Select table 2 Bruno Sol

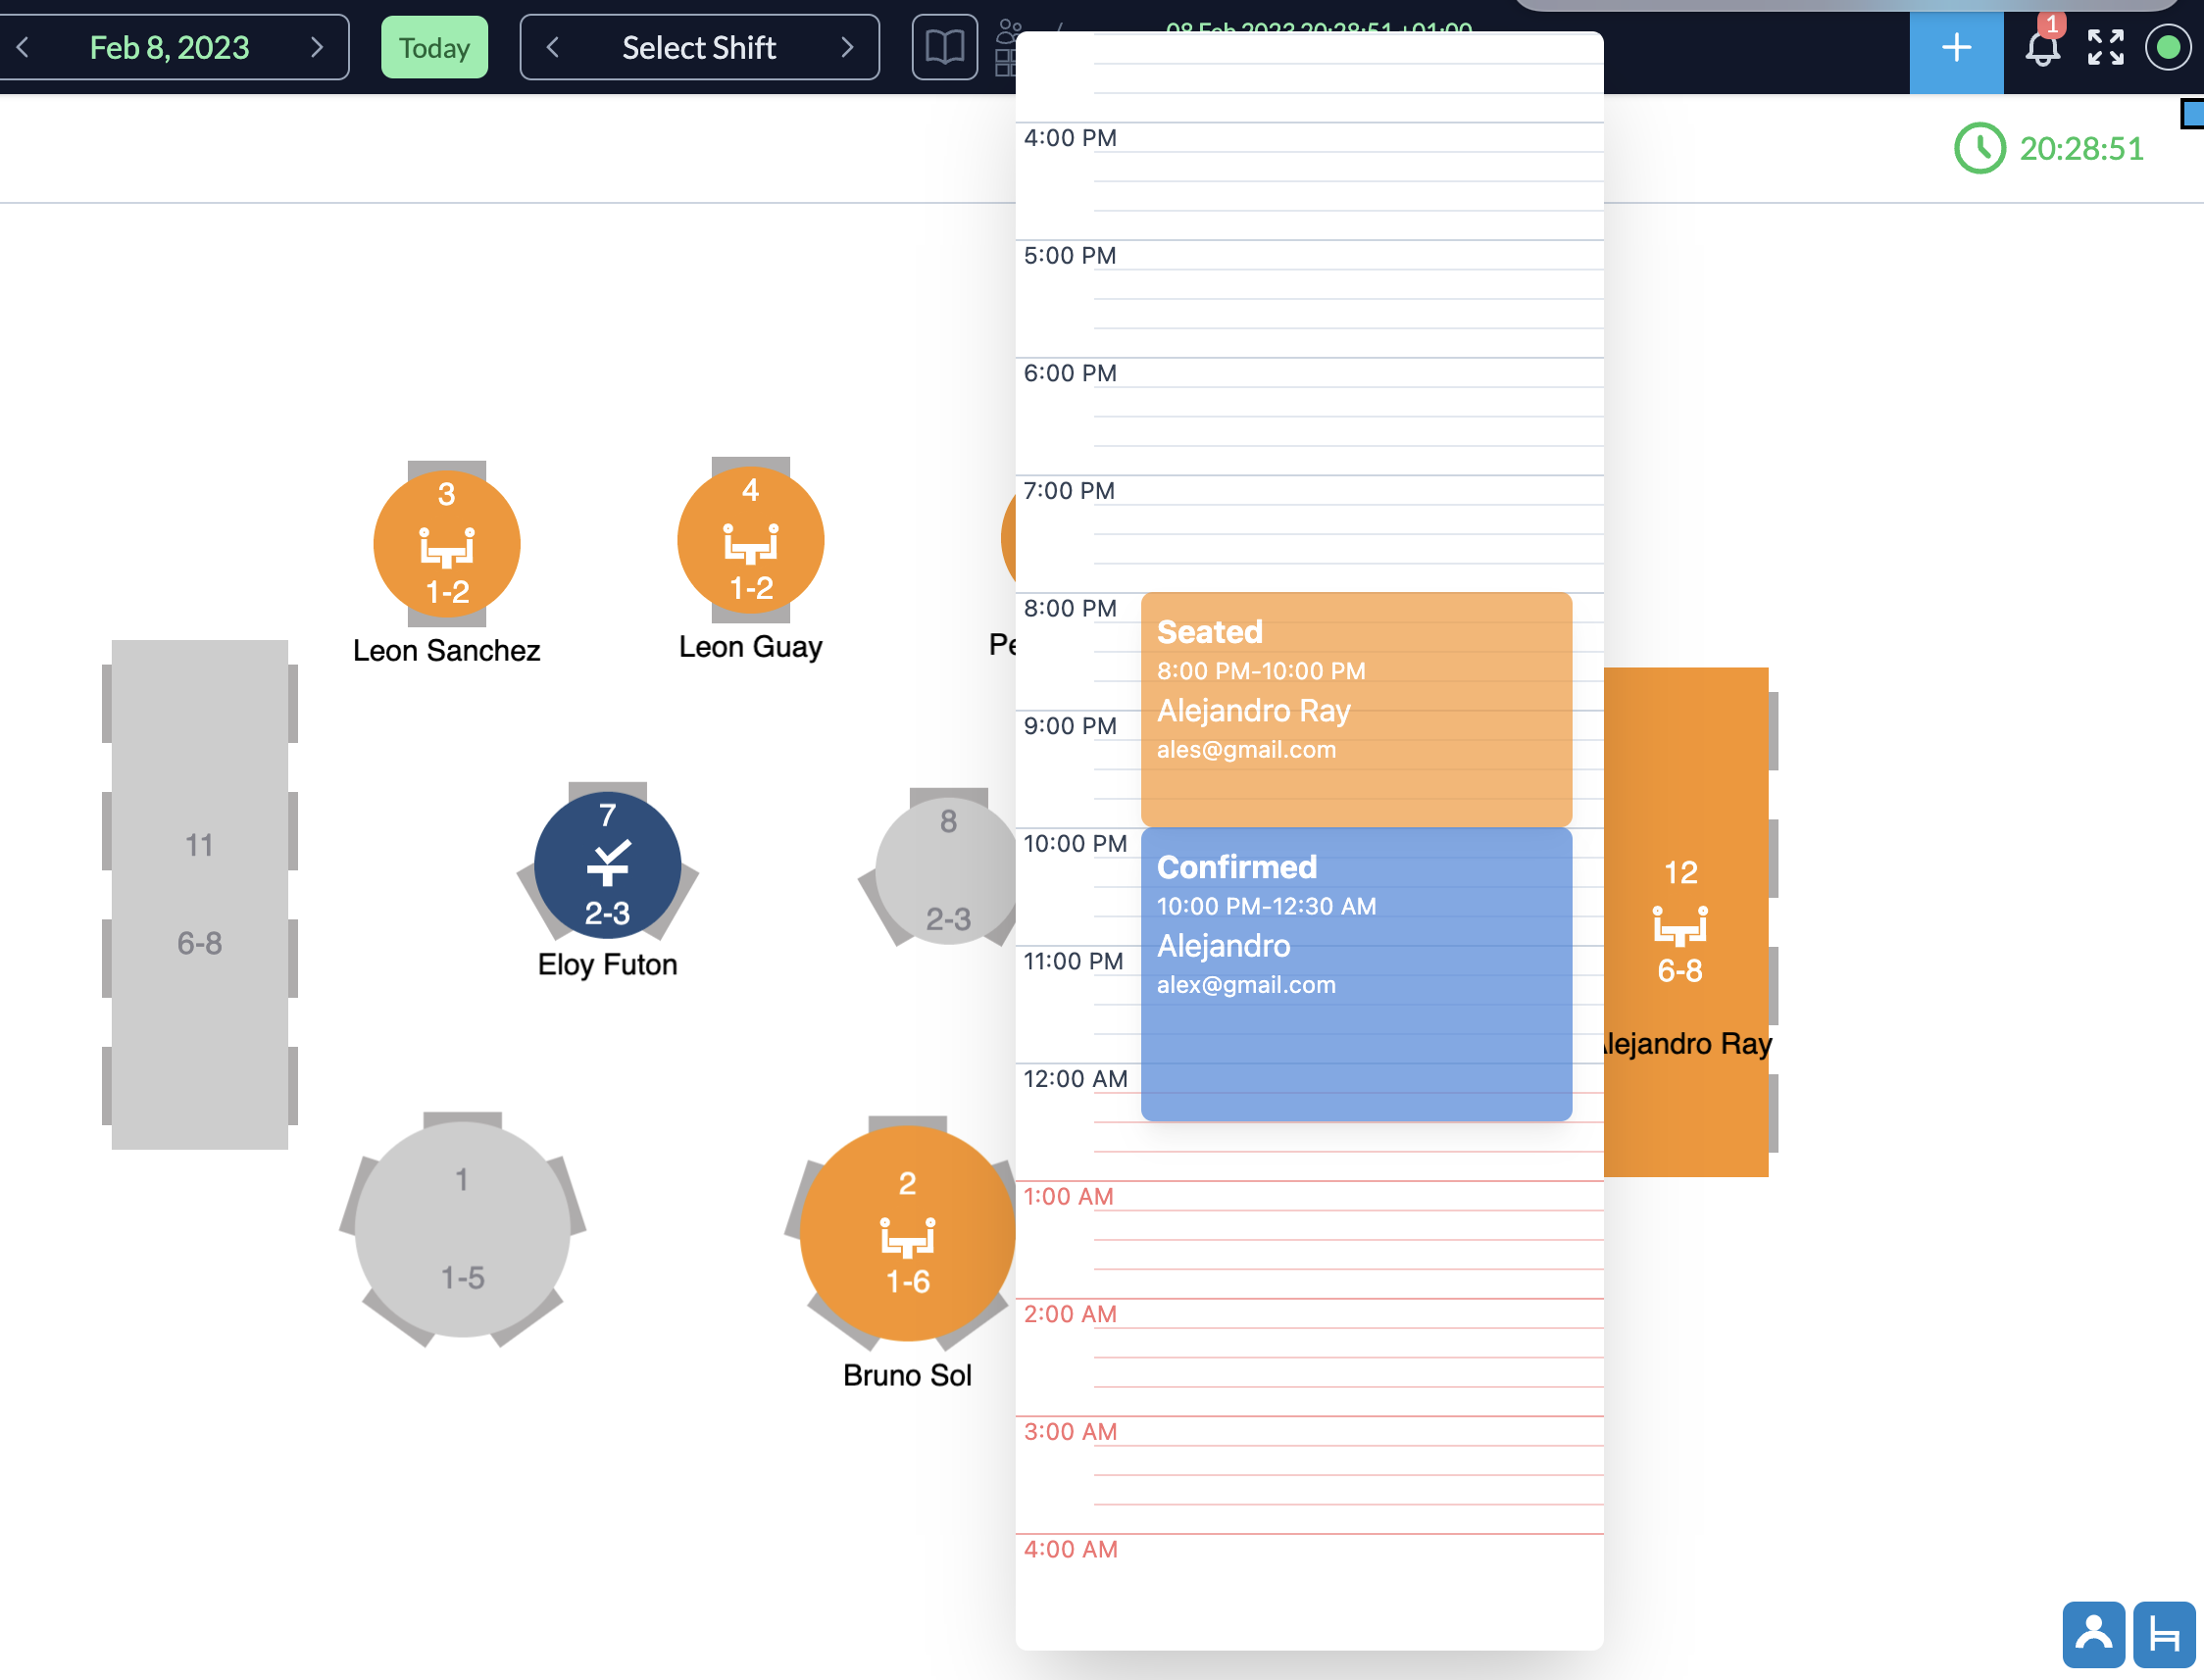point(906,1232)
